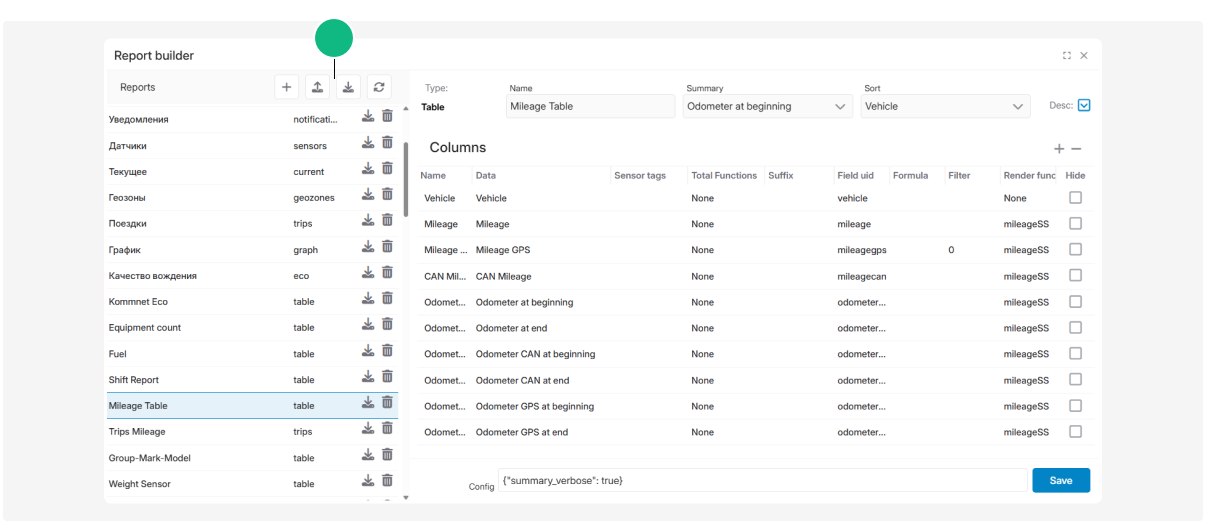This screenshot has width=1206, height=524.
Task: Delete the Fuel report
Action: (x=387, y=350)
